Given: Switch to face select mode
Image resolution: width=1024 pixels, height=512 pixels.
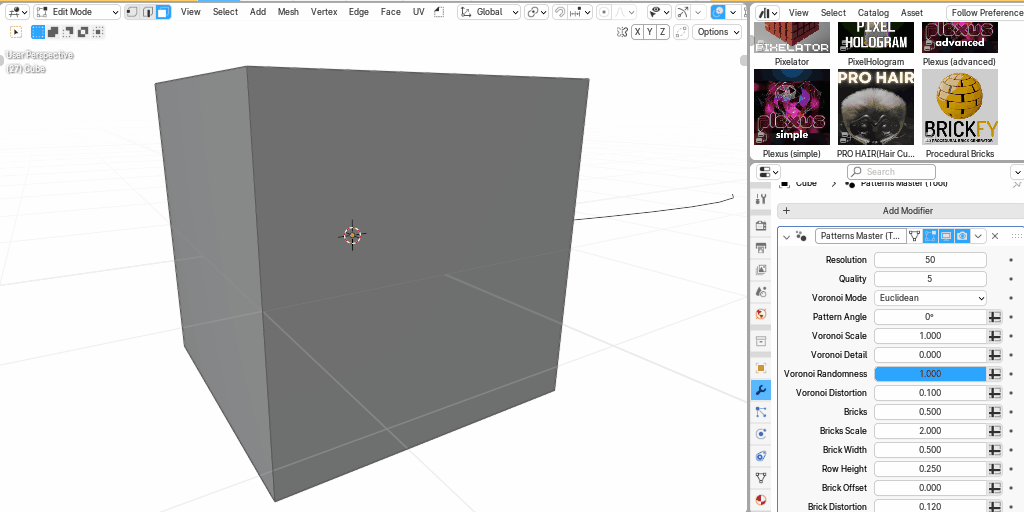Looking at the screenshot, I should click(x=162, y=12).
